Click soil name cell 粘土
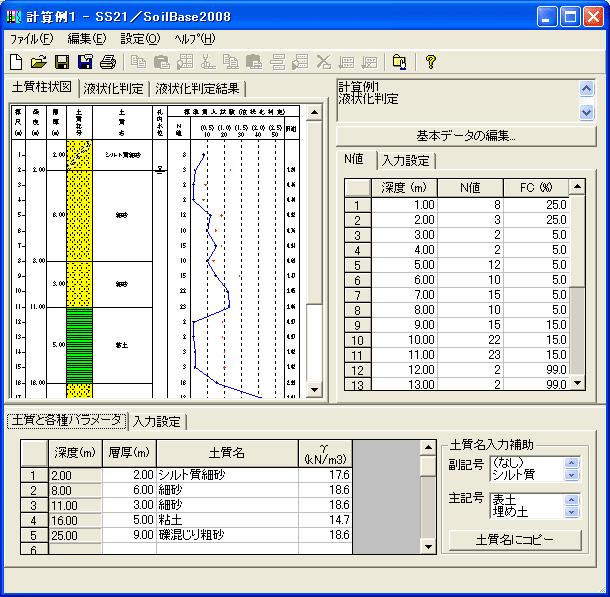The image size is (610, 597). (x=227, y=520)
